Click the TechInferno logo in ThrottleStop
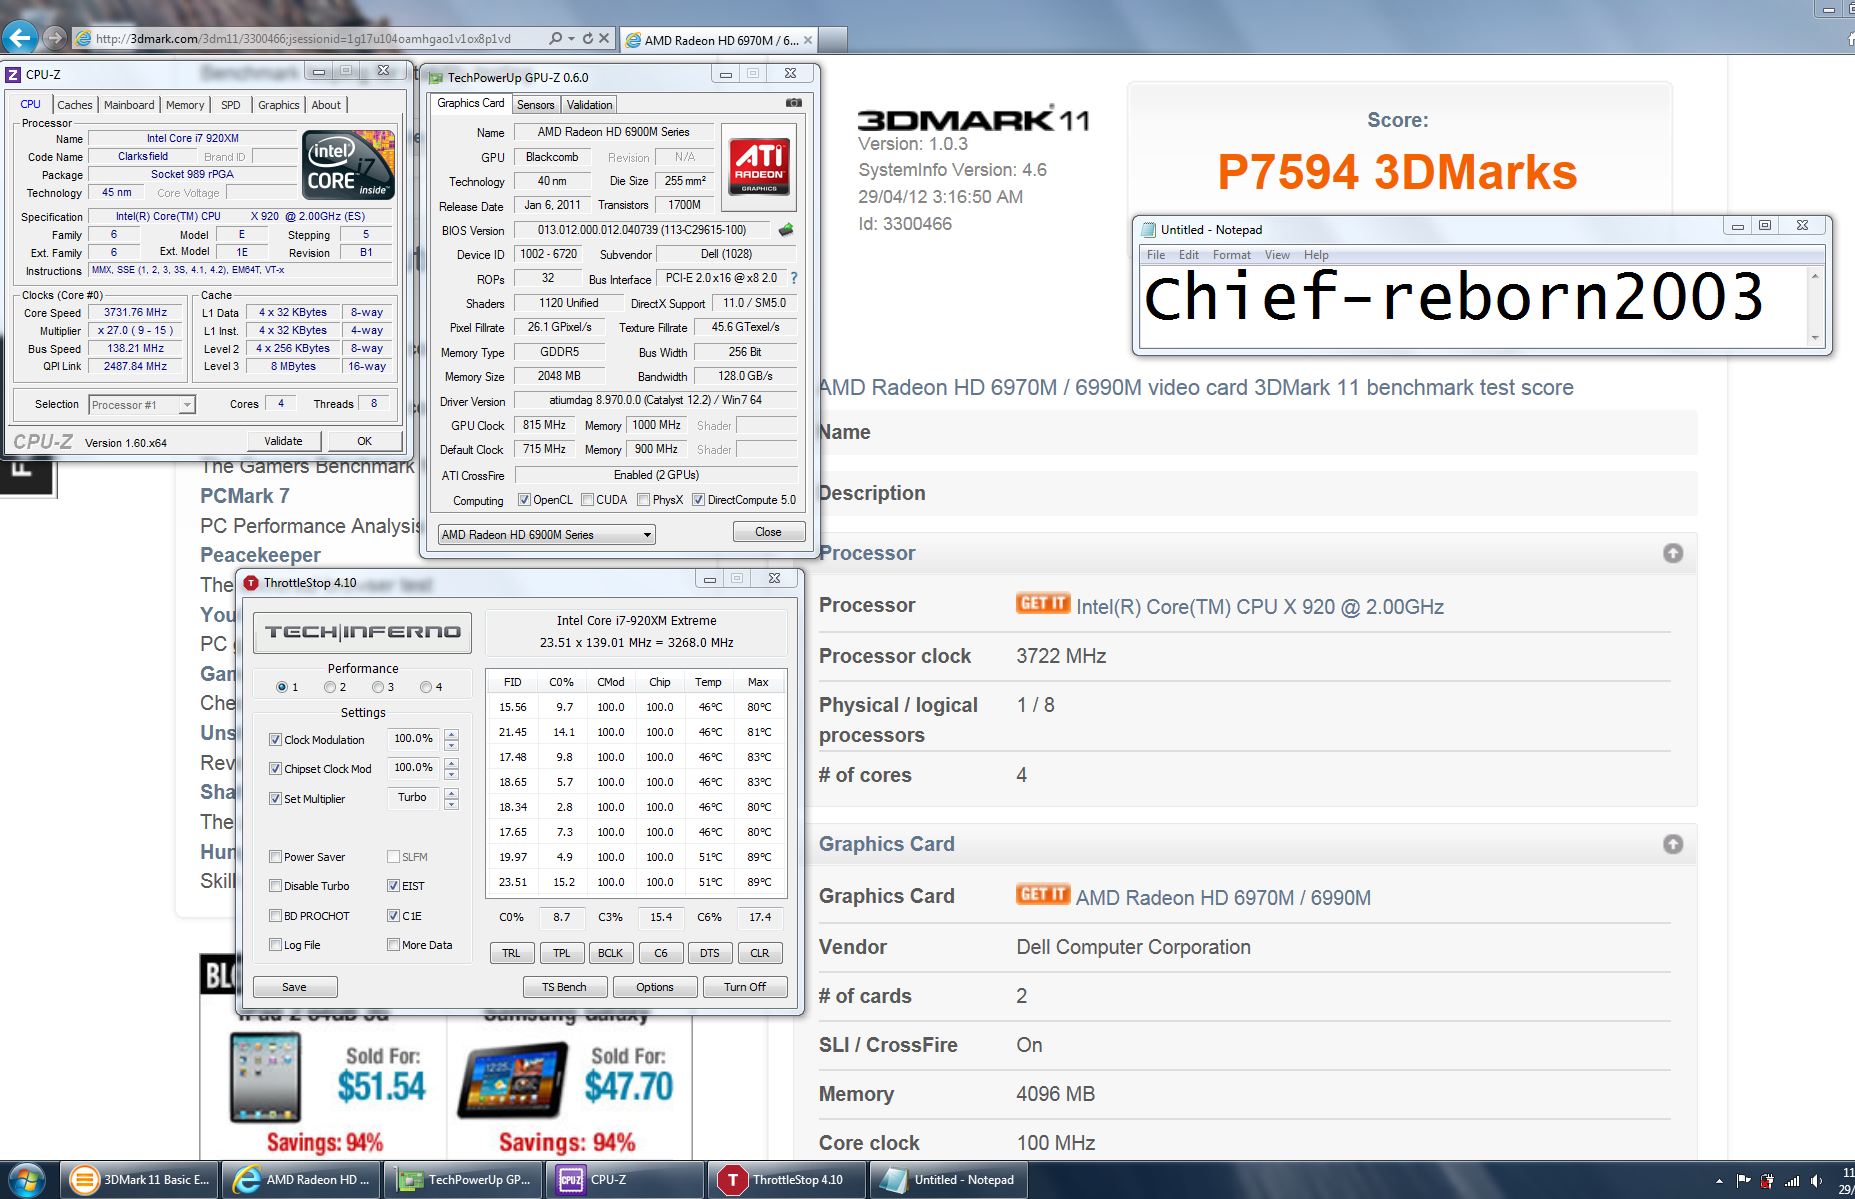Viewport: 1855px width, 1199px height. click(x=363, y=632)
